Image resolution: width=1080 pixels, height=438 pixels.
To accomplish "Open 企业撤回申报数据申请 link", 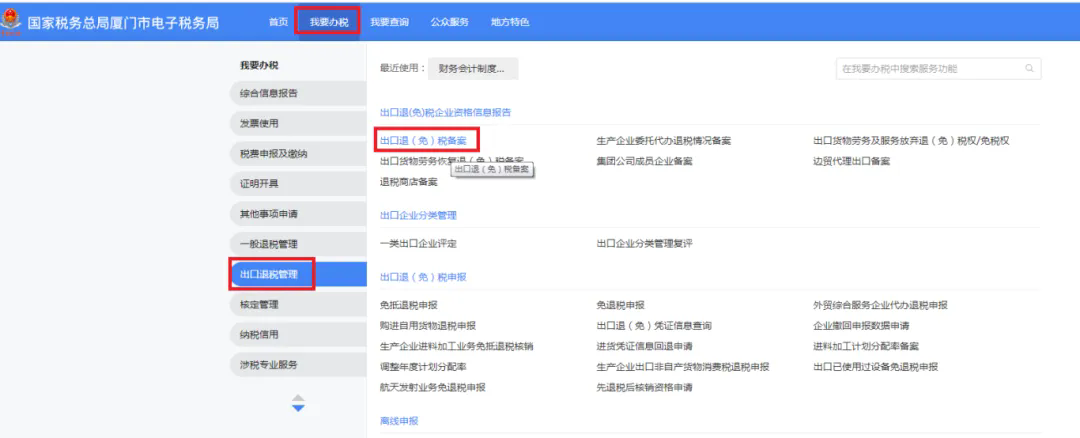I will click(x=861, y=326).
